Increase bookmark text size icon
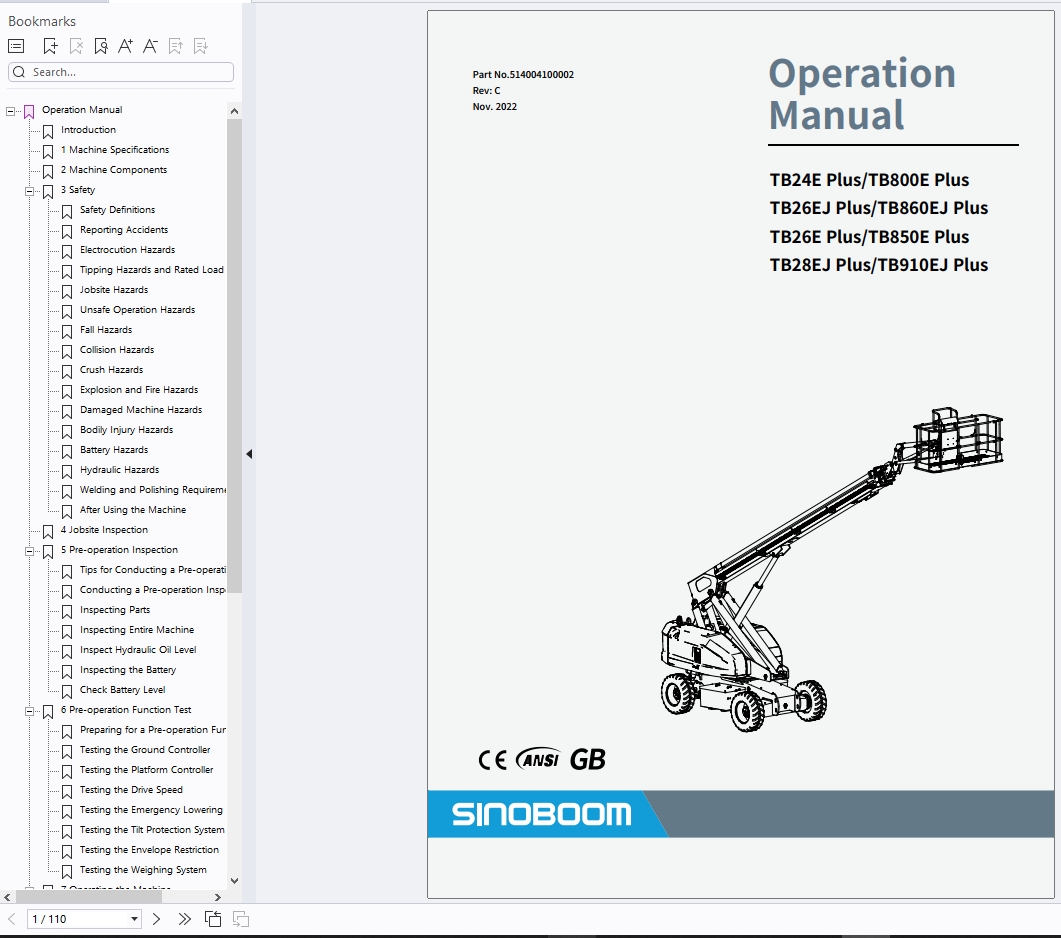 (125, 46)
